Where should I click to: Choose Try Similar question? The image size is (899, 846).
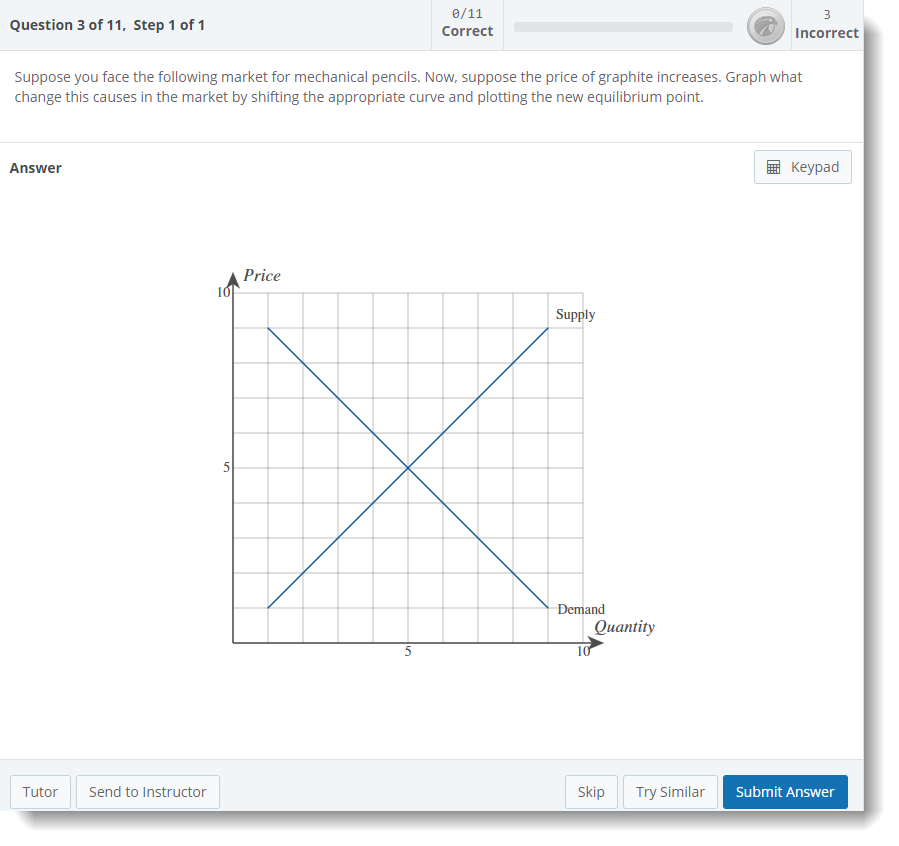[670, 792]
